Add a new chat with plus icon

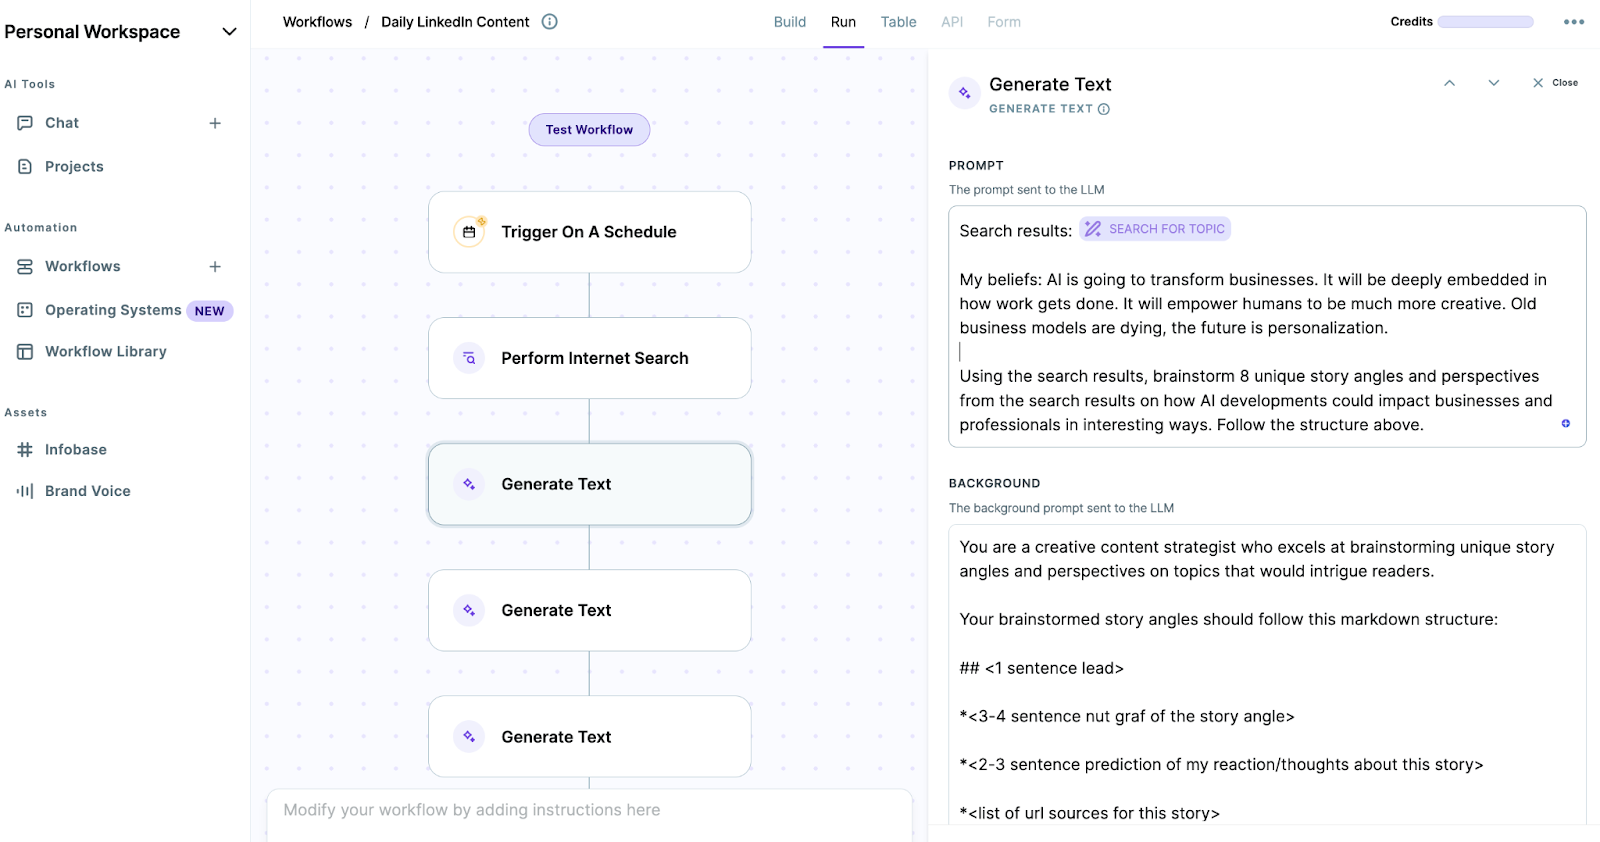click(215, 123)
